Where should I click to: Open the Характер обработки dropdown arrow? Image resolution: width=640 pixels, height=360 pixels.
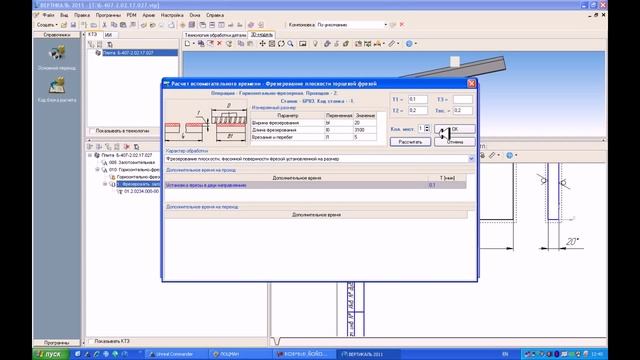(x=471, y=159)
